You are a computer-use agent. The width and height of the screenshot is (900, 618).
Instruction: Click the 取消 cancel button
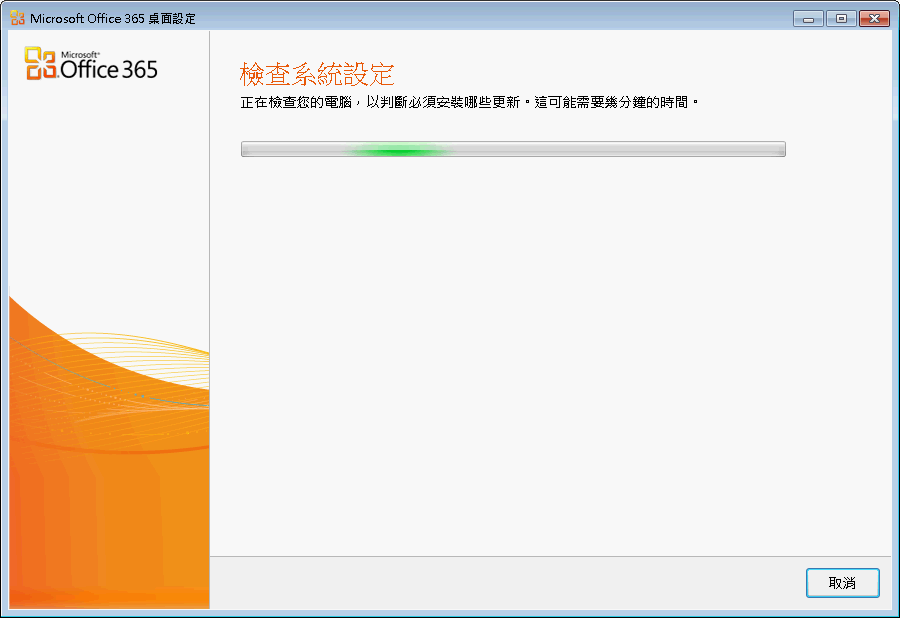842,583
